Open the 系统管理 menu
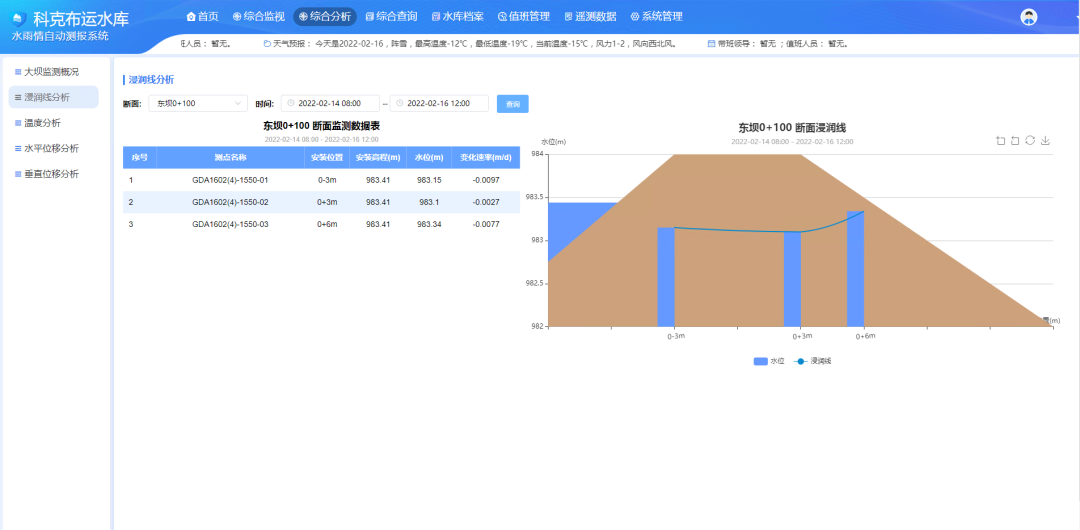This screenshot has width=1080, height=530. (x=656, y=17)
